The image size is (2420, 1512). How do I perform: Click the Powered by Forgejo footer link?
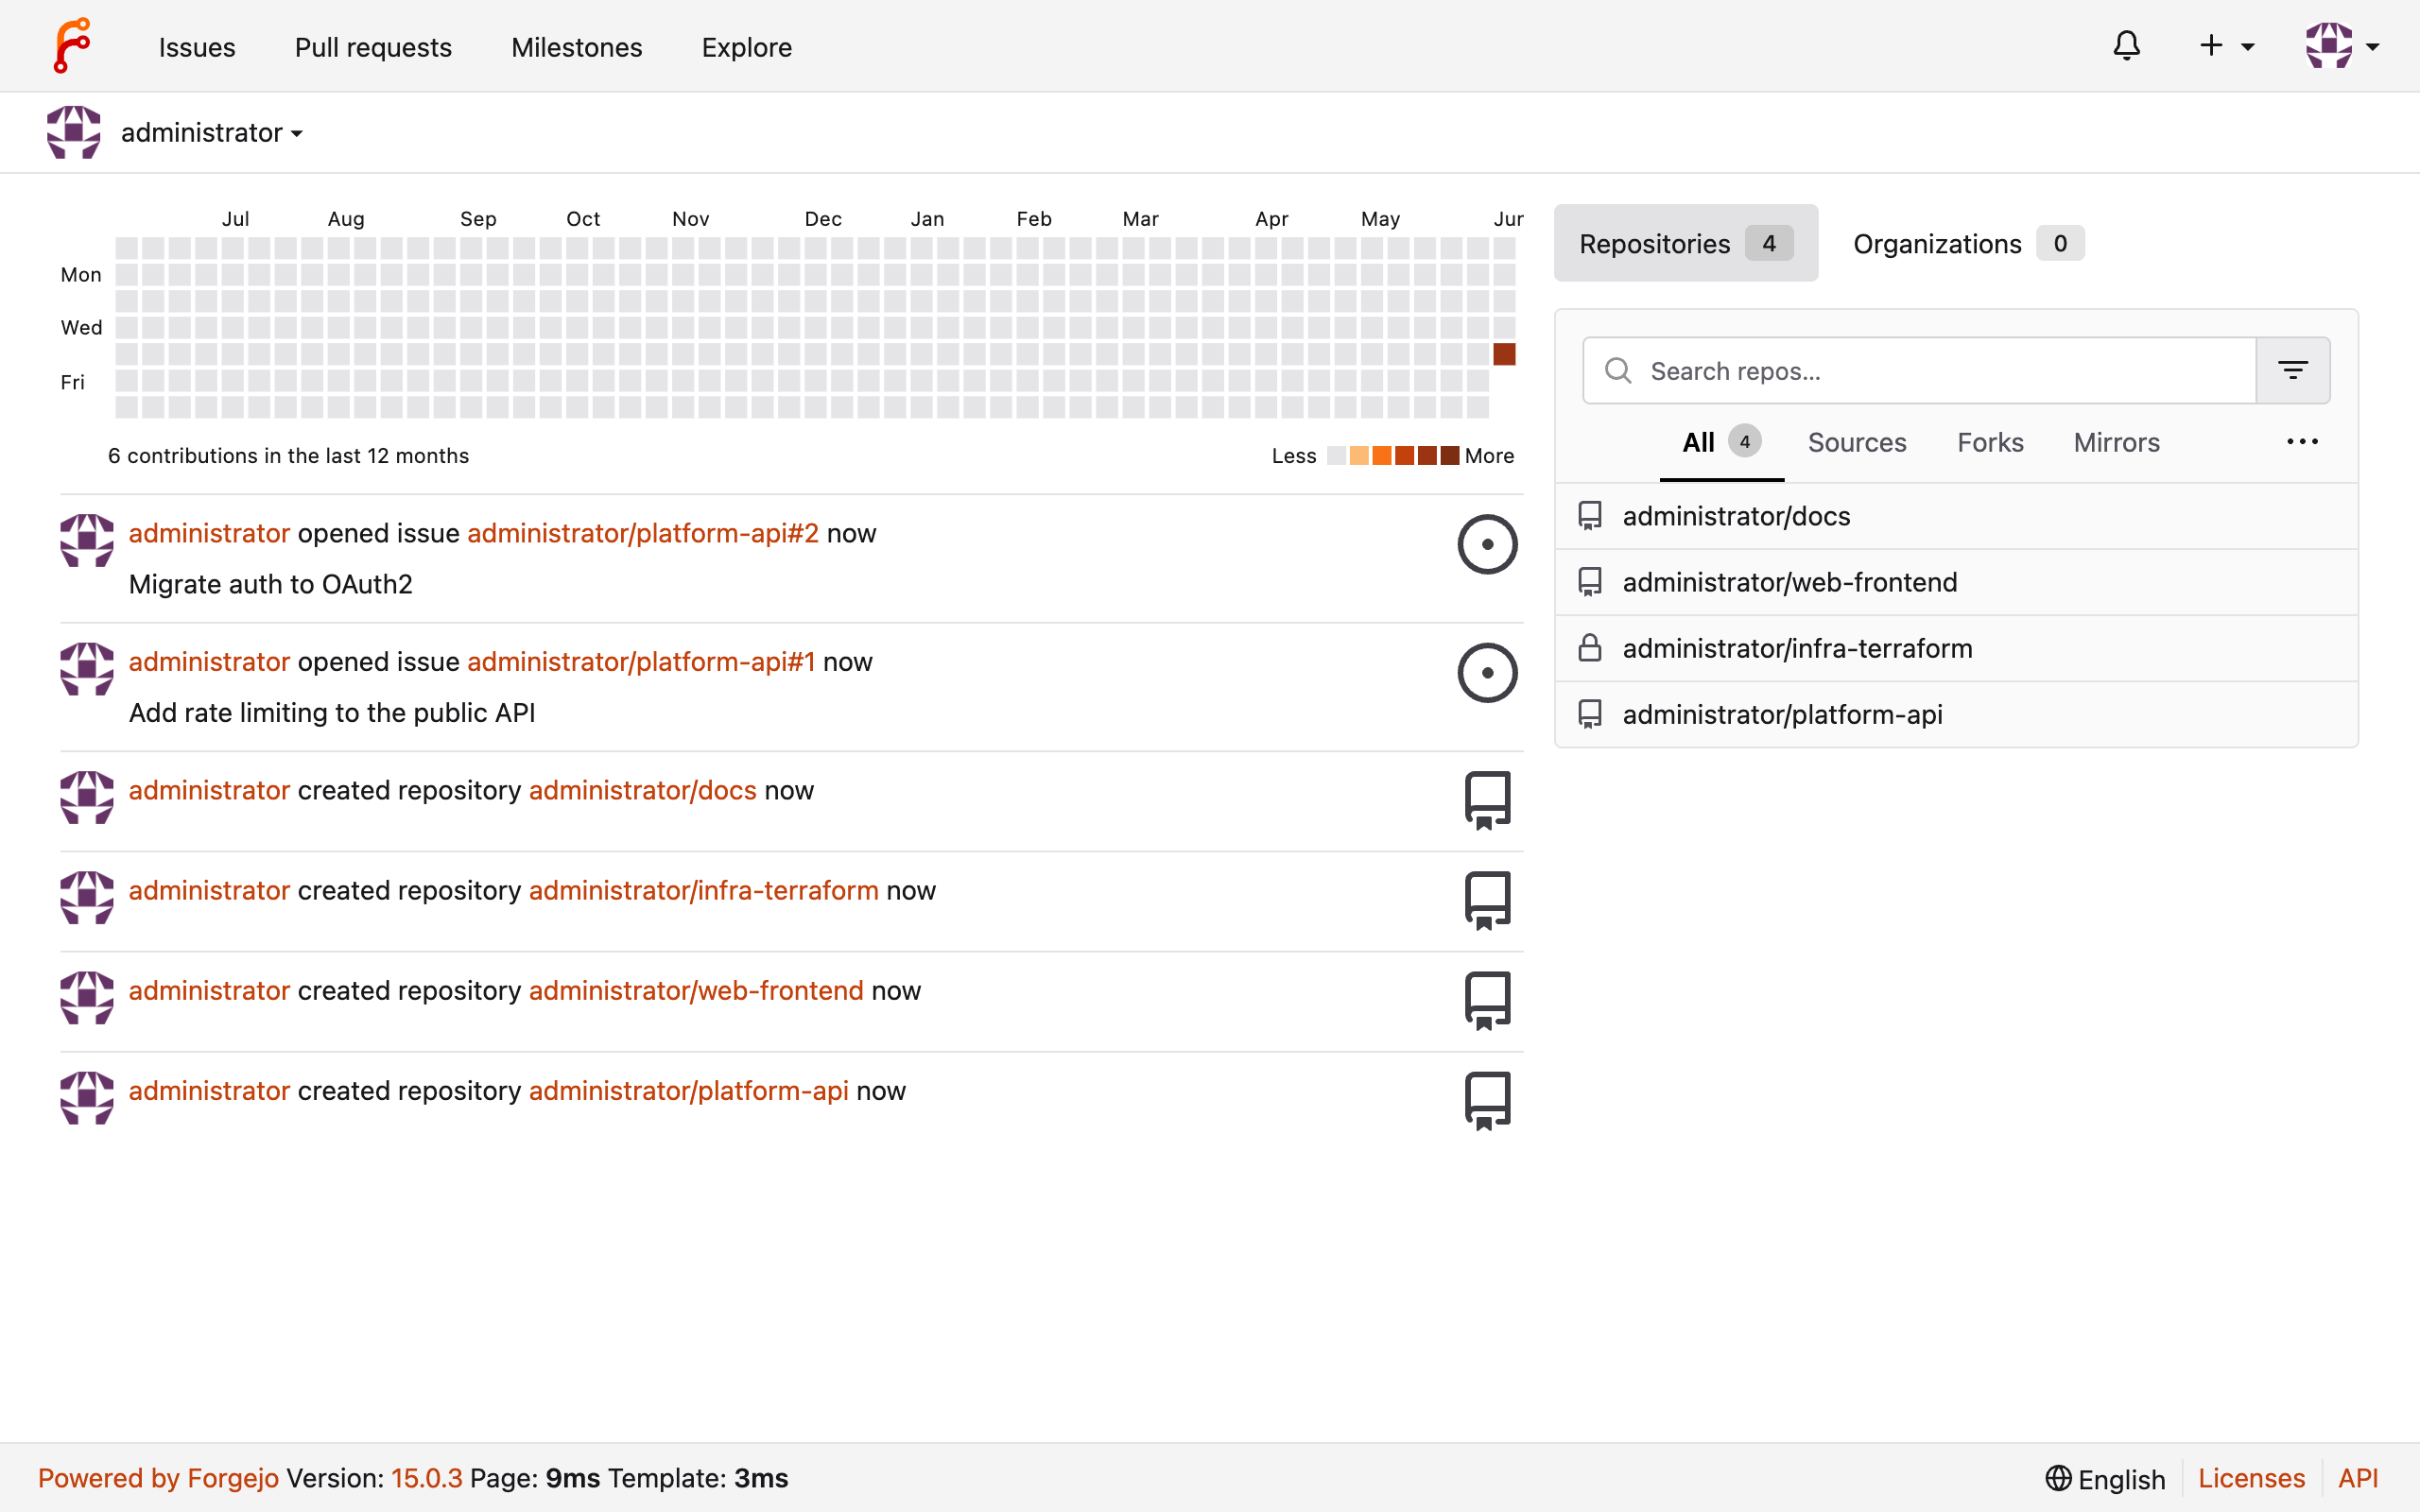158,1478
